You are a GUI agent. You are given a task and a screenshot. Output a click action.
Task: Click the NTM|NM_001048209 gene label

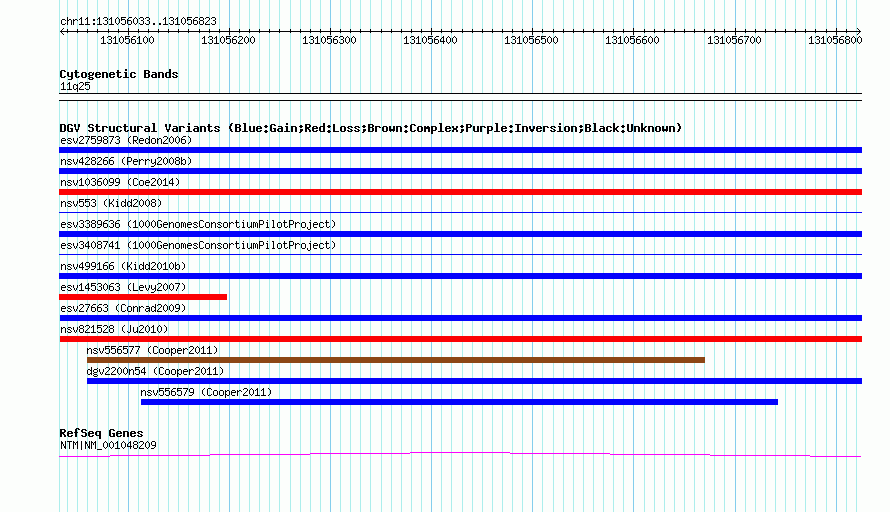(x=108, y=446)
